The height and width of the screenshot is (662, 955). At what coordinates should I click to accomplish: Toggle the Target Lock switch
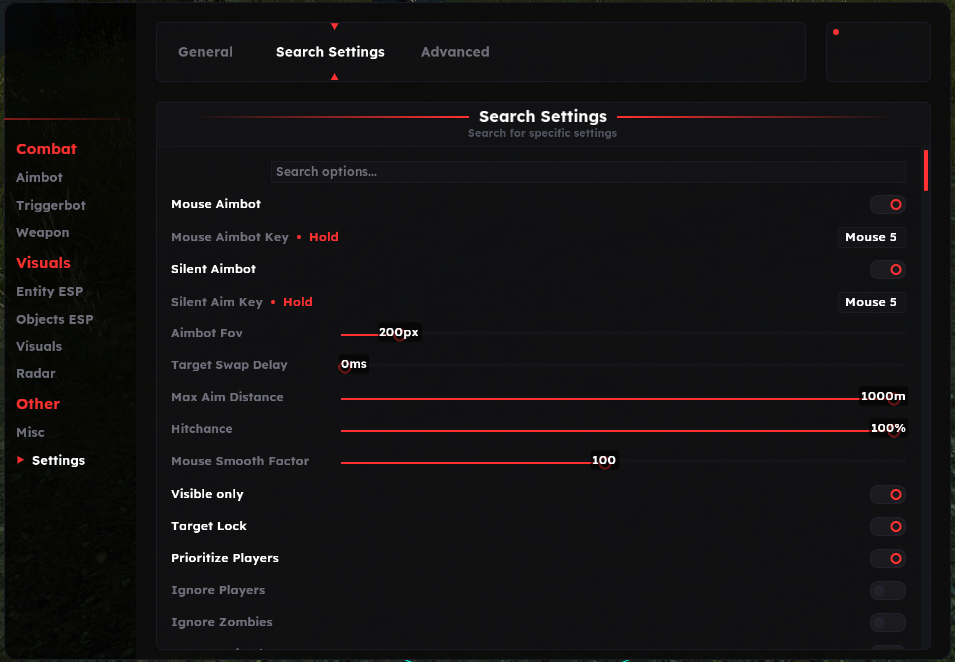pyautogui.click(x=887, y=526)
